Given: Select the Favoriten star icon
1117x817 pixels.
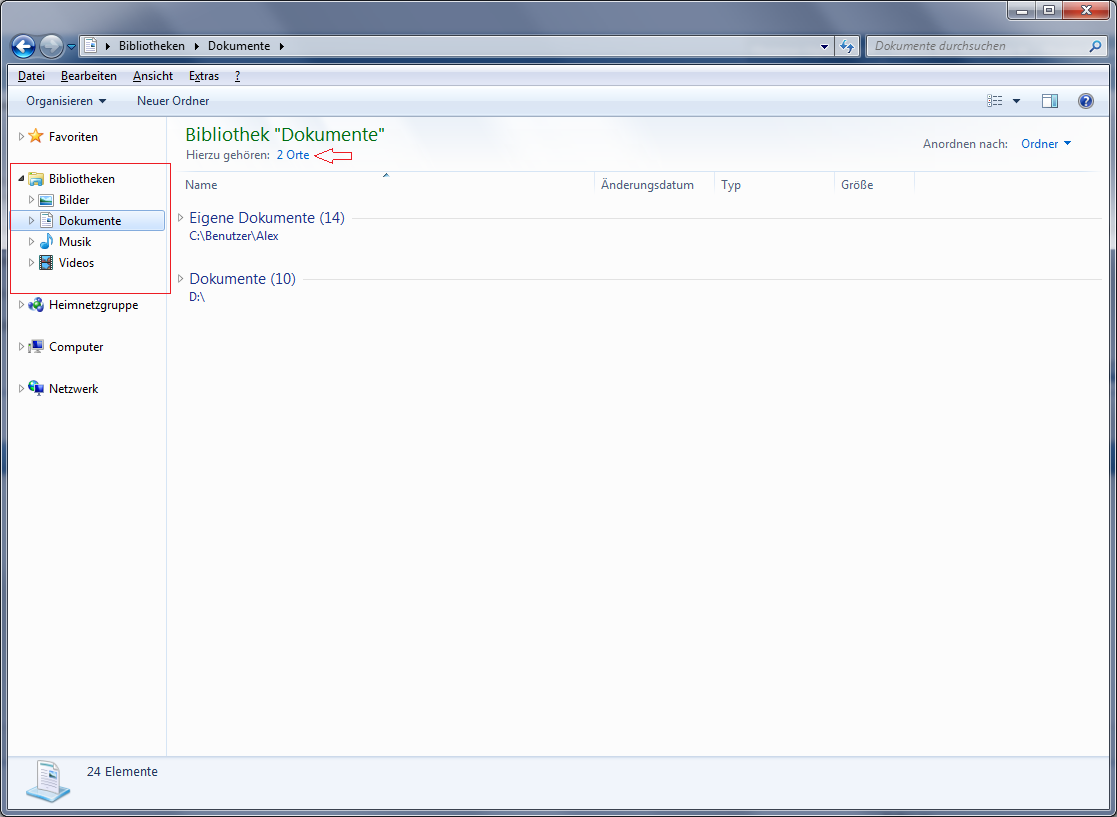Looking at the screenshot, I should click(x=36, y=136).
